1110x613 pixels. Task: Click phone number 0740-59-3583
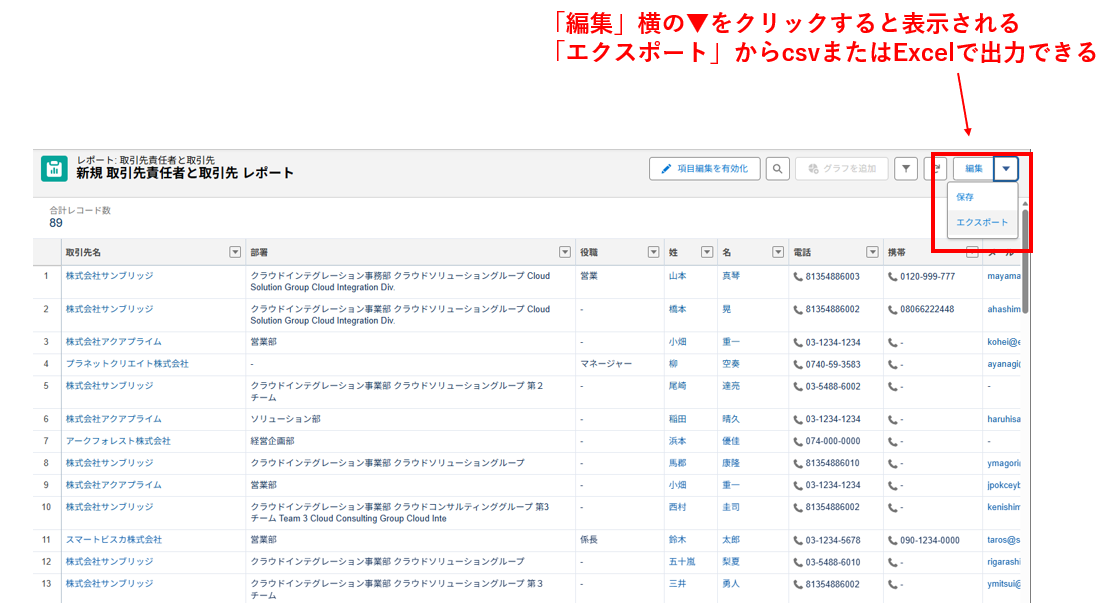(x=833, y=365)
